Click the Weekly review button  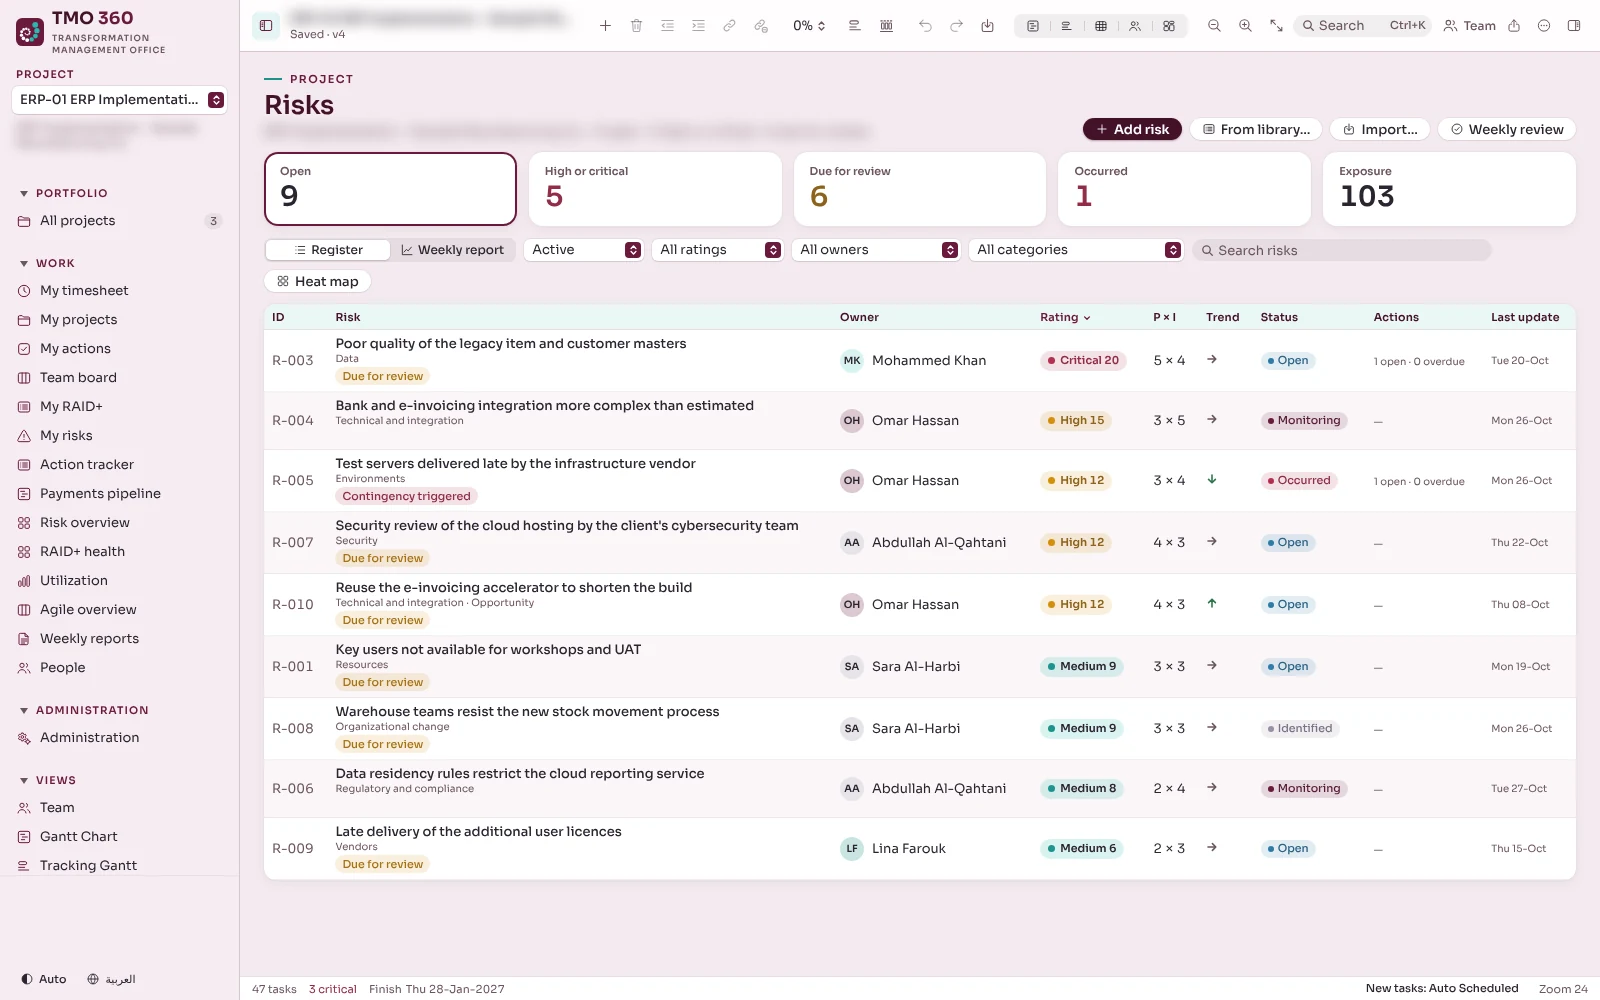(1507, 129)
